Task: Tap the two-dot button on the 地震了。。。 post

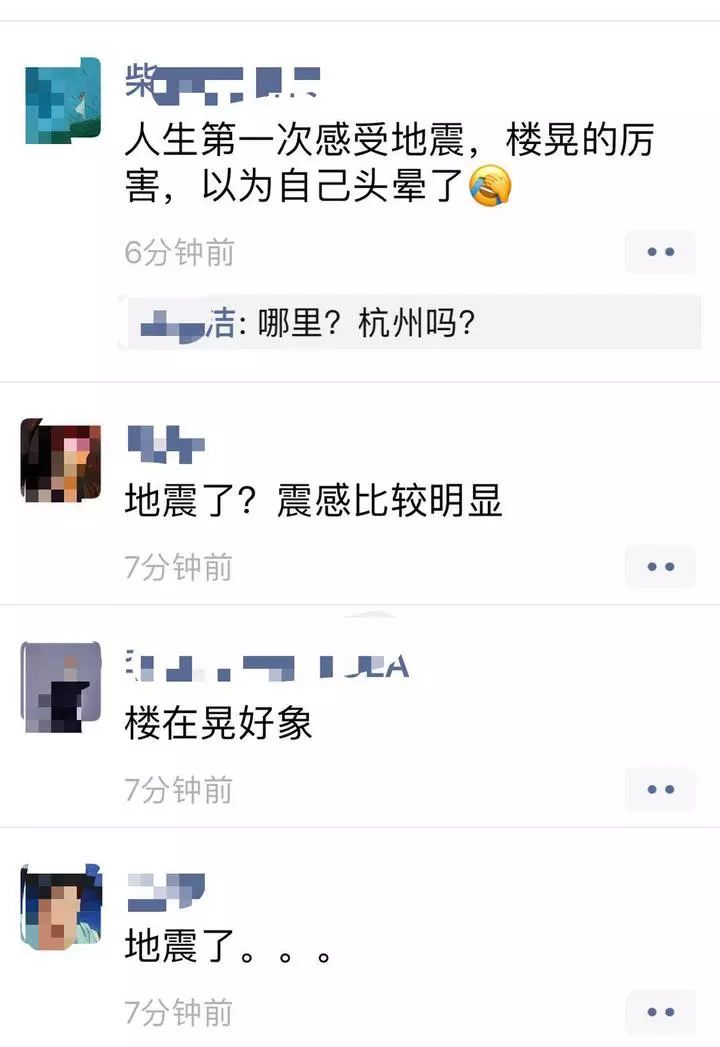Action: pyautogui.click(x=660, y=1012)
